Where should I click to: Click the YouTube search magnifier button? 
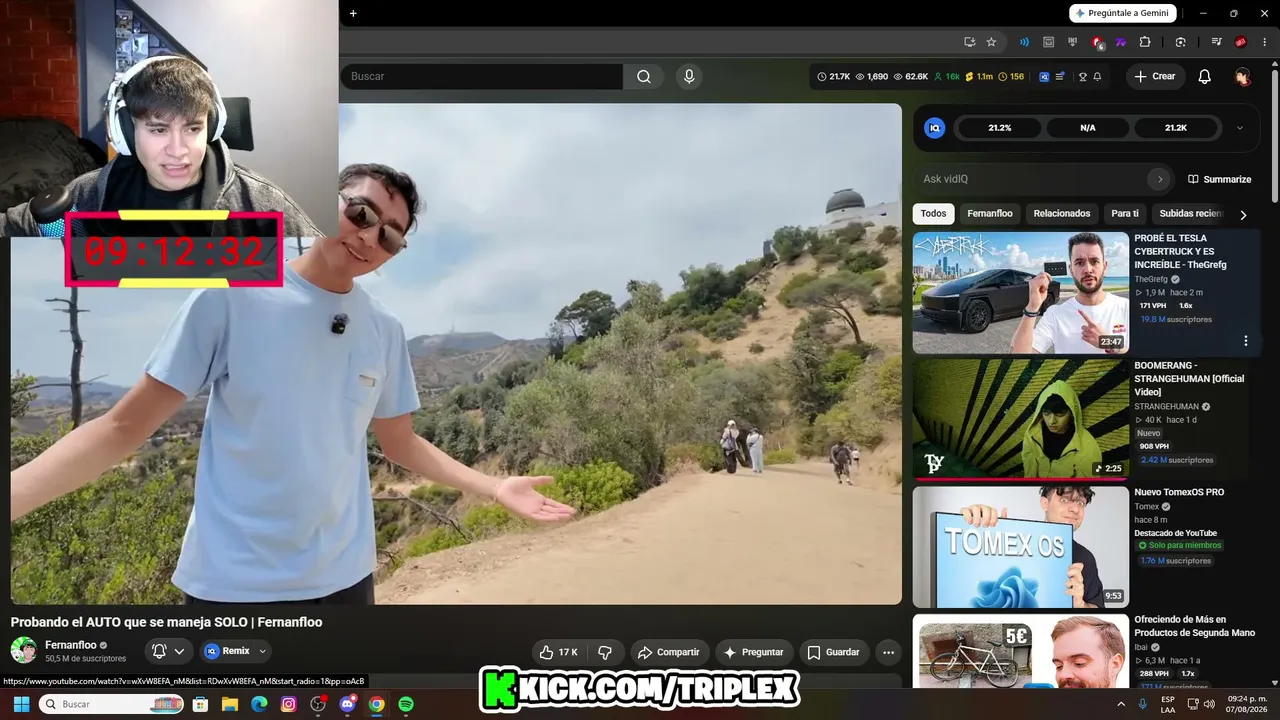point(643,76)
